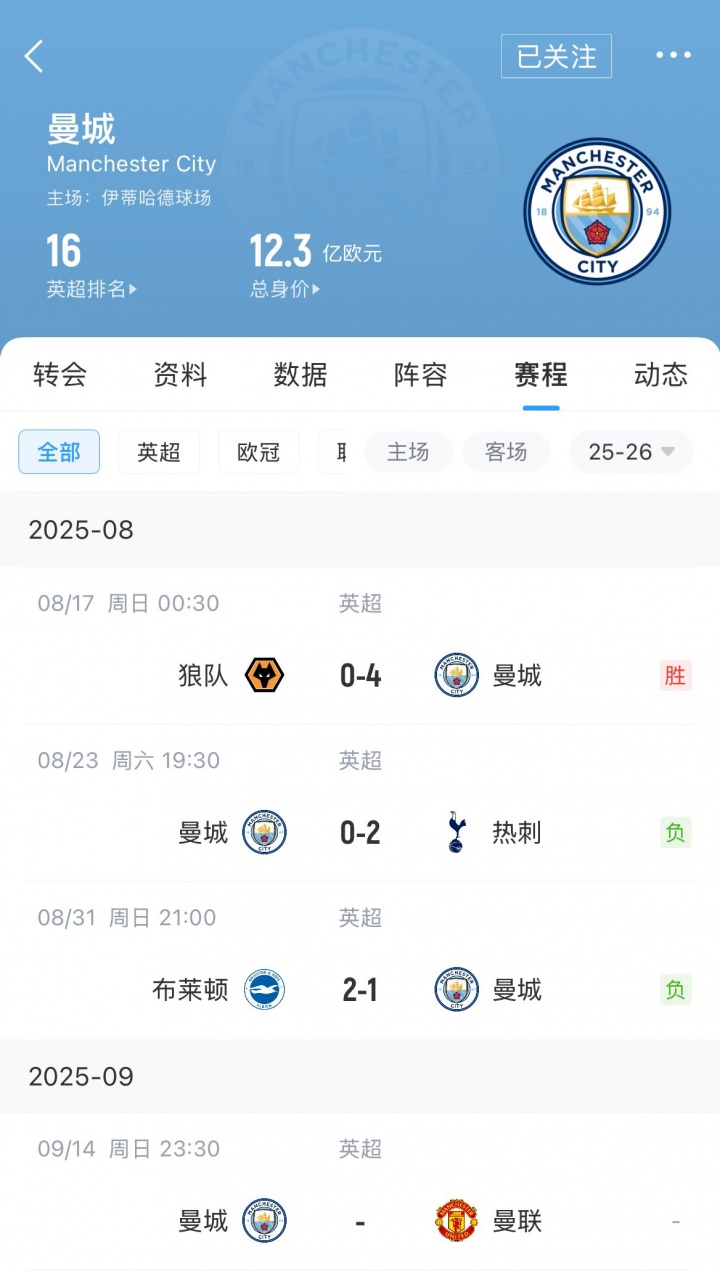The width and height of the screenshot is (720, 1271).
Task: Tap the Manchester United logo
Action: pyautogui.click(x=456, y=1221)
